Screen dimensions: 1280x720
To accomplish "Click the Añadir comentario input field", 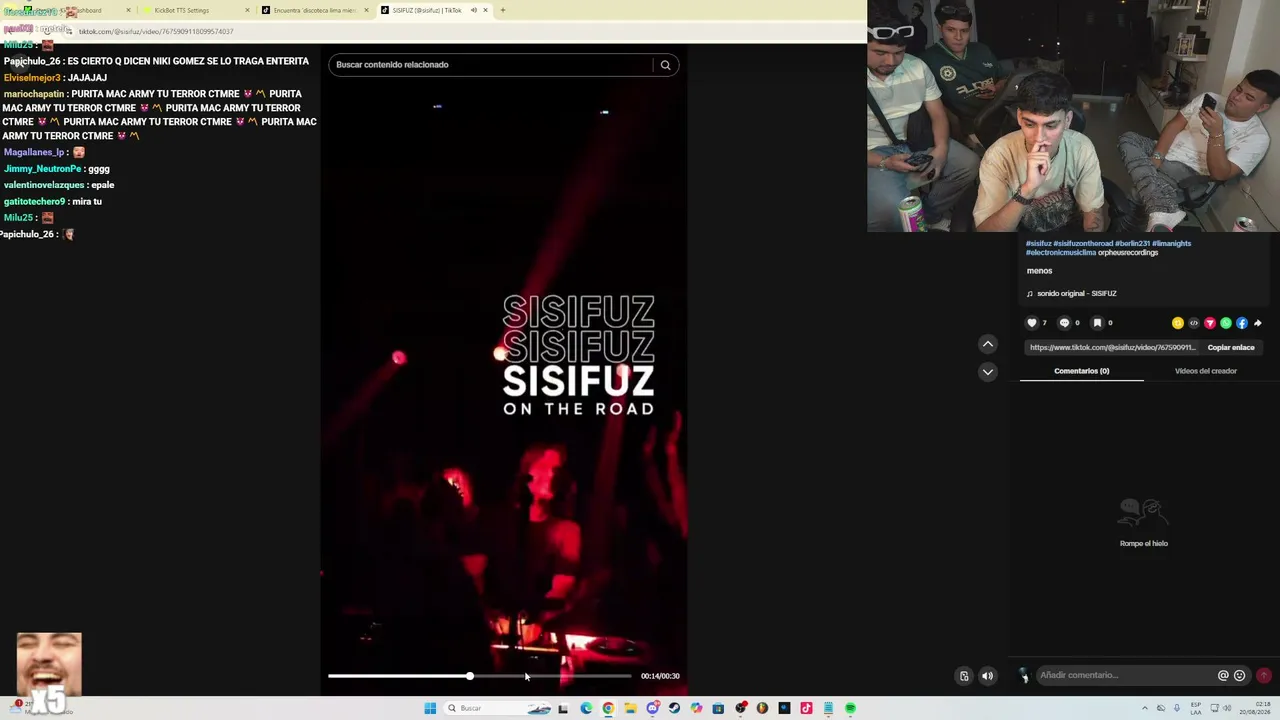I will pos(1124,675).
